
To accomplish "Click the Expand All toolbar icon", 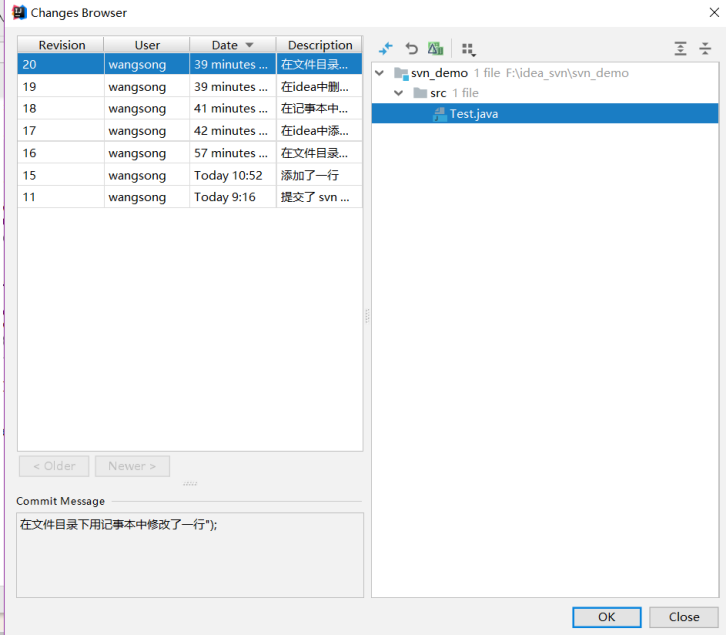I will (680, 48).
